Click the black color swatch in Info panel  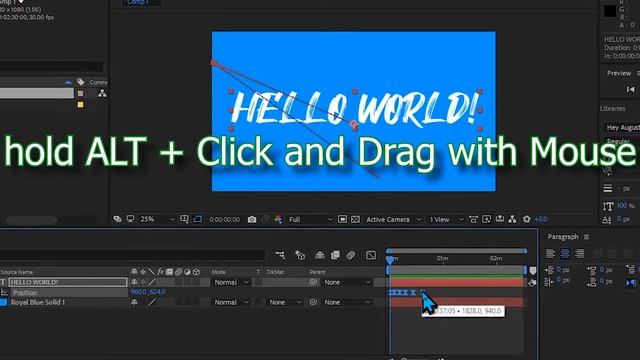point(610,11)
